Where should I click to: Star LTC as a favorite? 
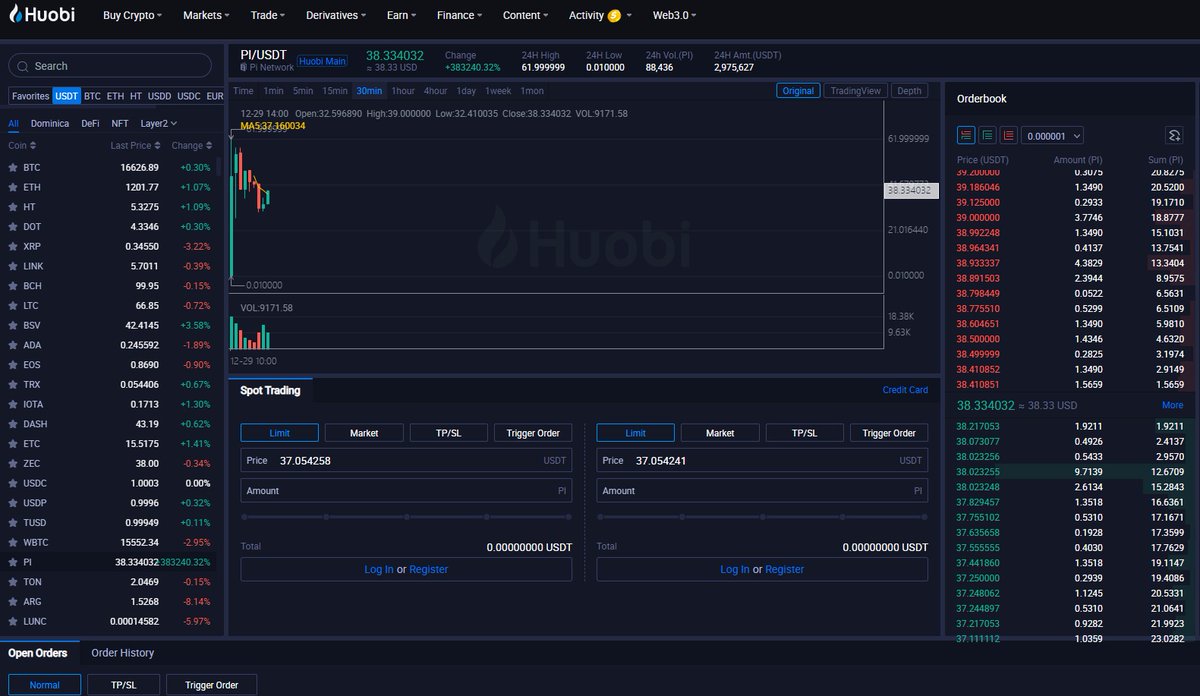point(13,306)
